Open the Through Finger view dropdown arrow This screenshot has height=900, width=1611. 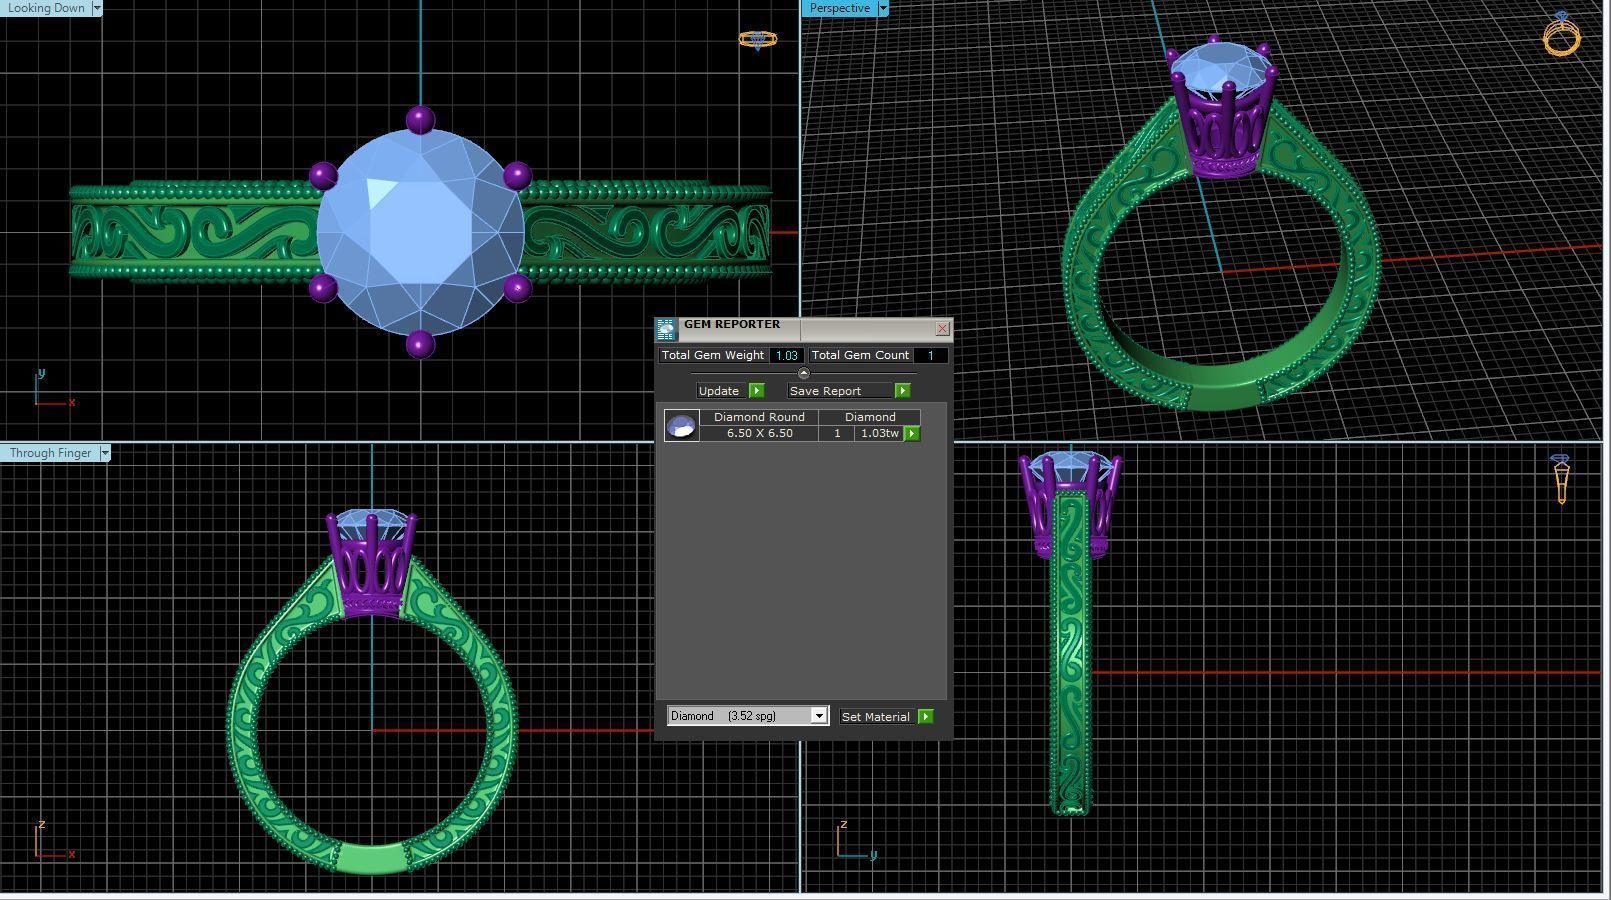pyautogui.click(x=105, y=453)
